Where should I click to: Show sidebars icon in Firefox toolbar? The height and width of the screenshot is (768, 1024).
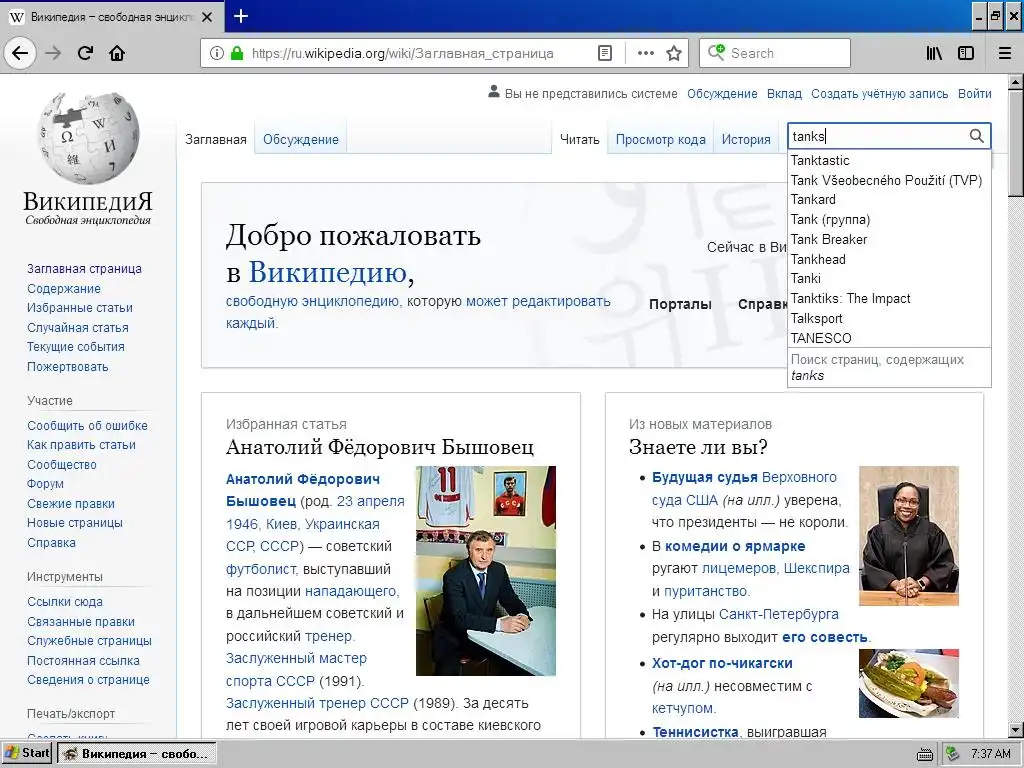966,54
